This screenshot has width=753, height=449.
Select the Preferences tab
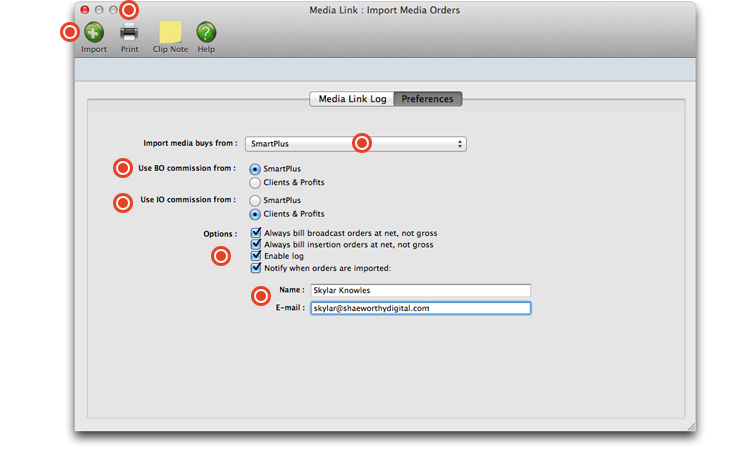click(x=428, y=99)
